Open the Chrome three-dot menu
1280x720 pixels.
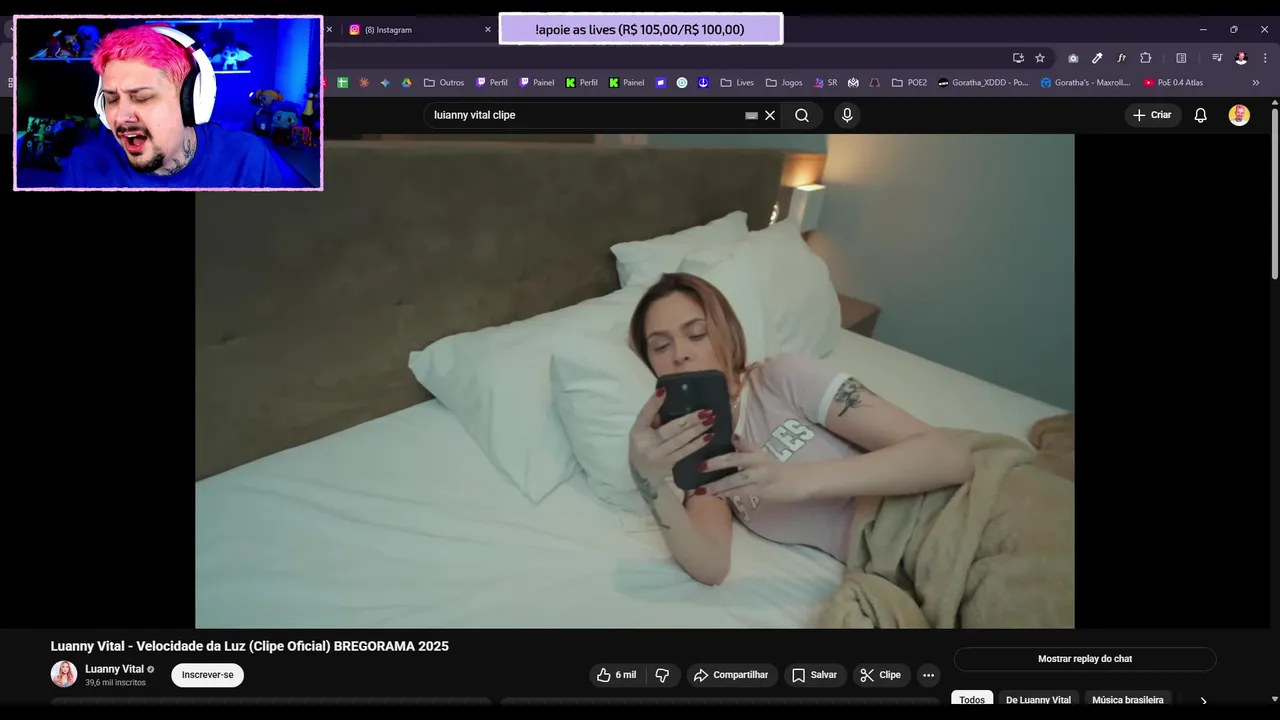[x=1265, y=58]
